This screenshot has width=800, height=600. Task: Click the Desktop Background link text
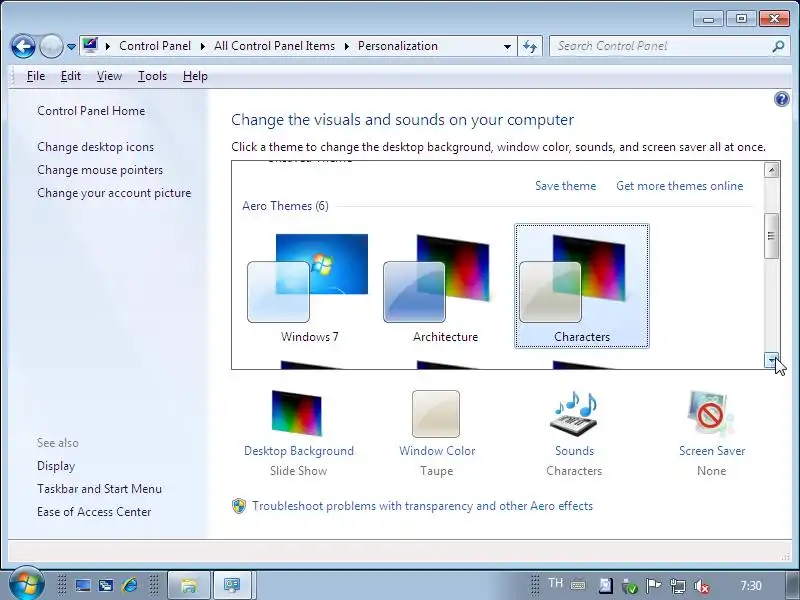pos(299,451)
